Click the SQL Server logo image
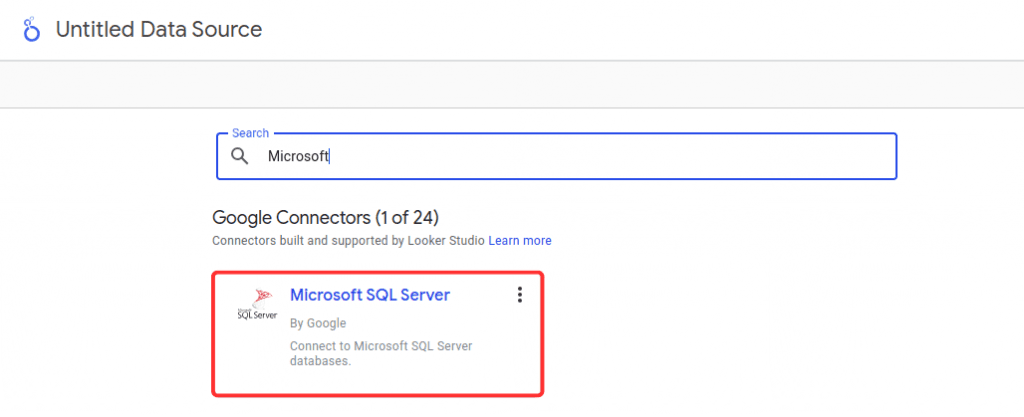This screenshot has width=1024, height=417. (x=256, y=303)
